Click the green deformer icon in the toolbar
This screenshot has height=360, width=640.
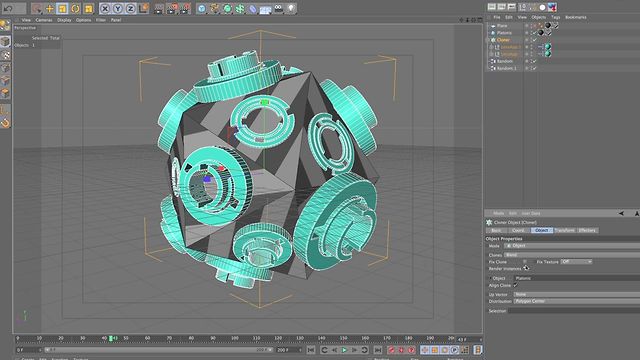click(227, 9)
